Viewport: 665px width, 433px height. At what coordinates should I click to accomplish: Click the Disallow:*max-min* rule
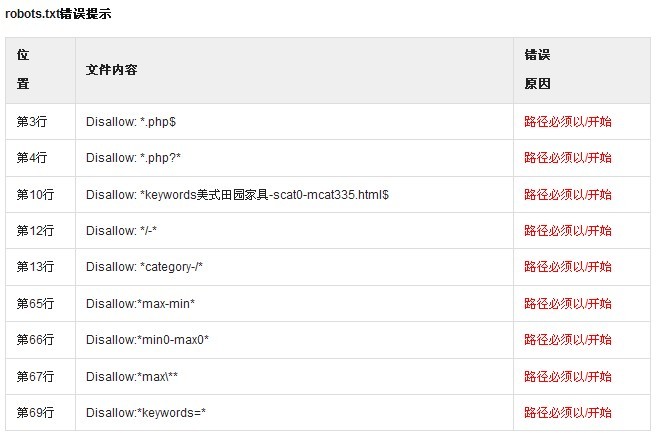coord(140,304)
